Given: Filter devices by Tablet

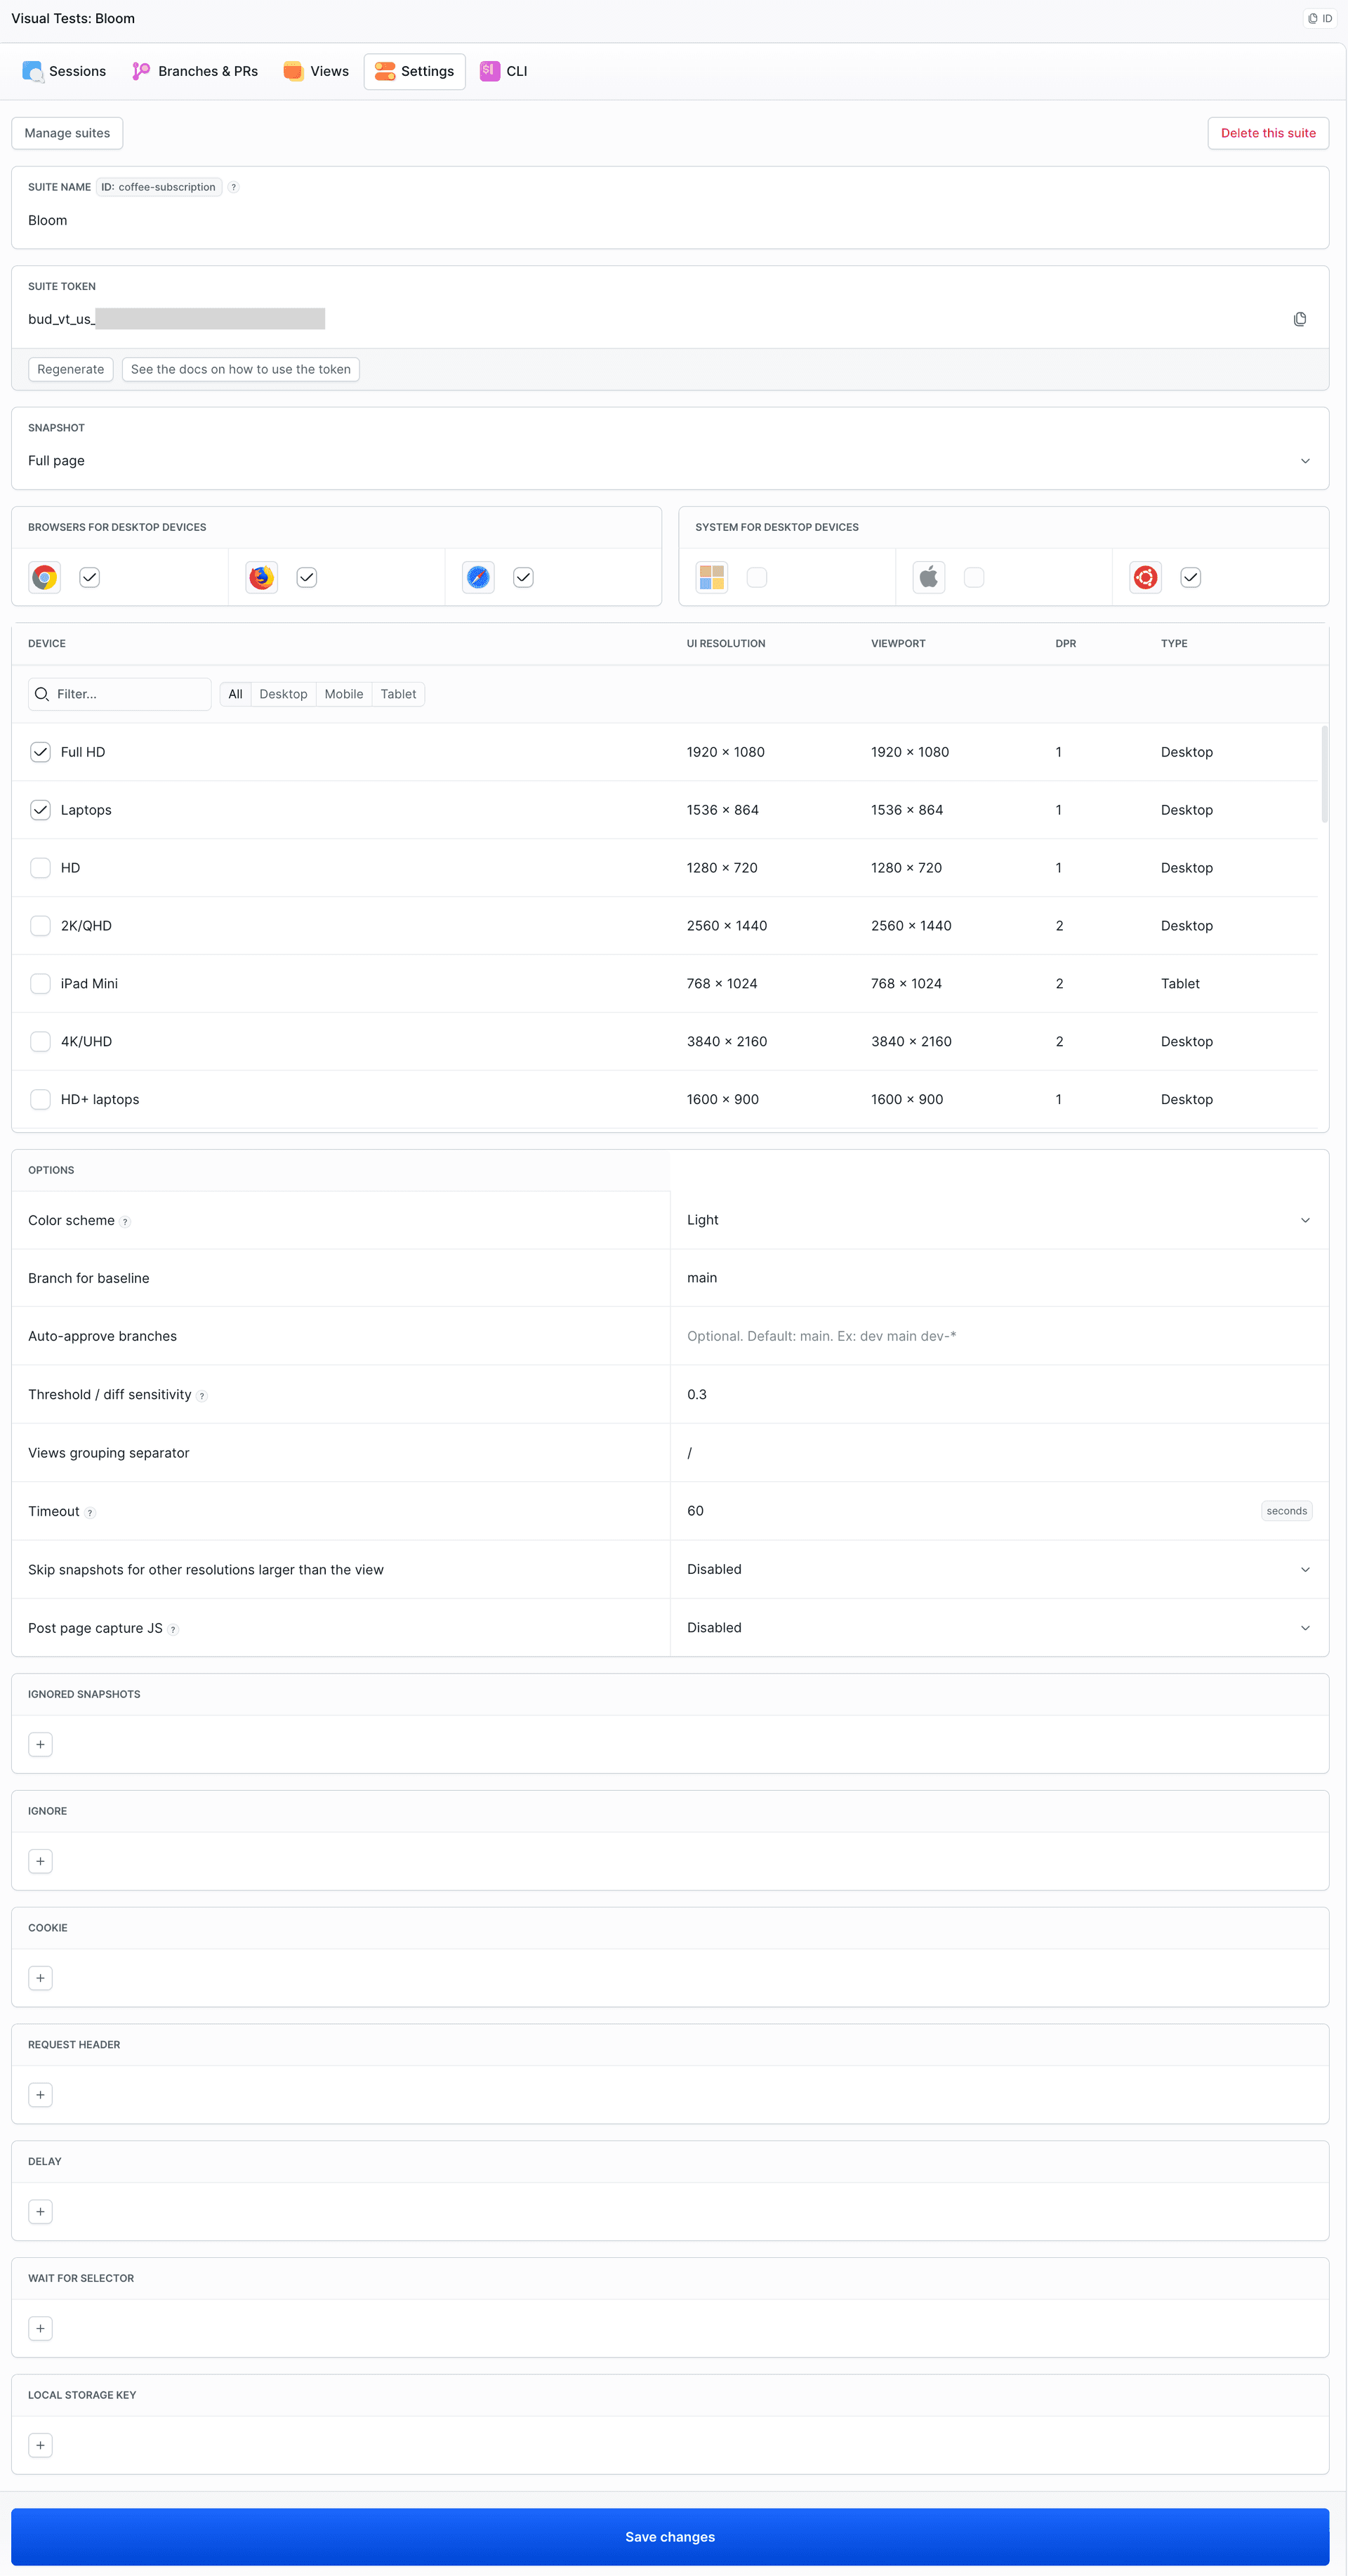Looking at the screenshot, I should click(x=398, y=694).
